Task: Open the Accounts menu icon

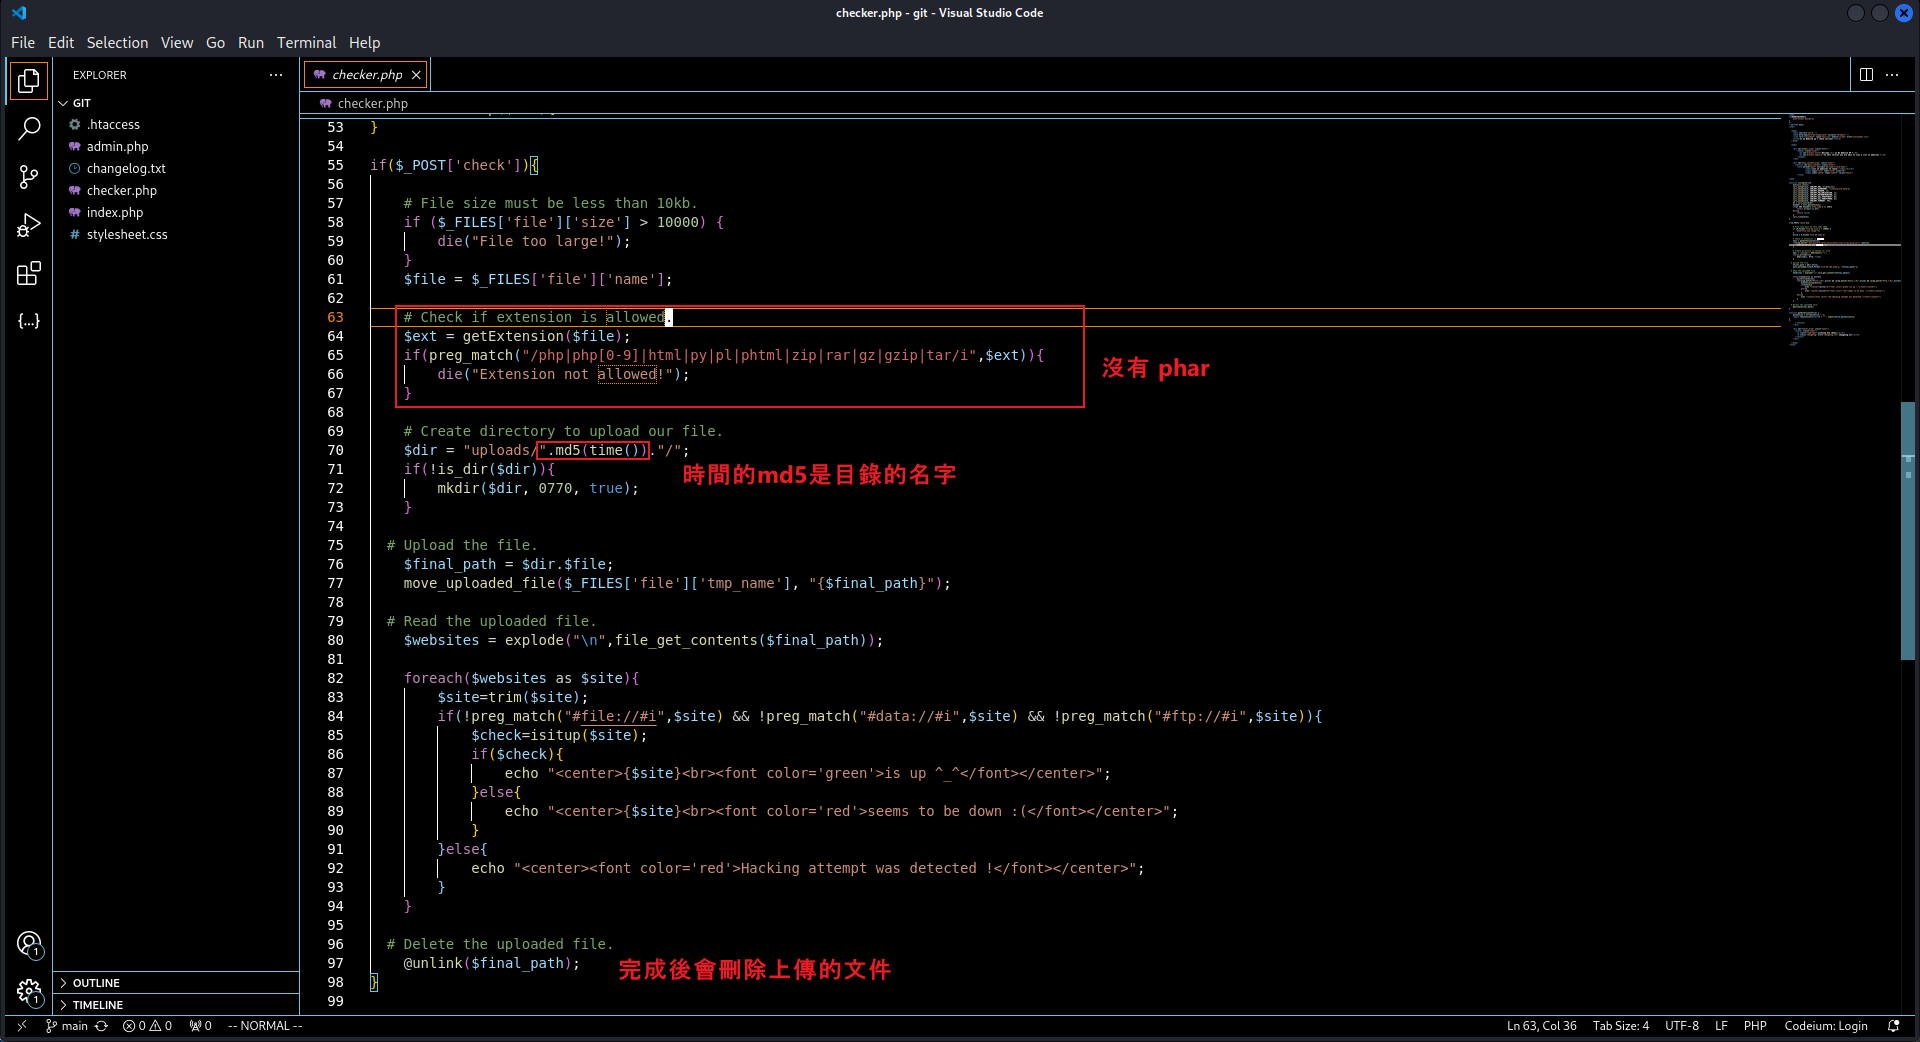Action: point(28,944)
